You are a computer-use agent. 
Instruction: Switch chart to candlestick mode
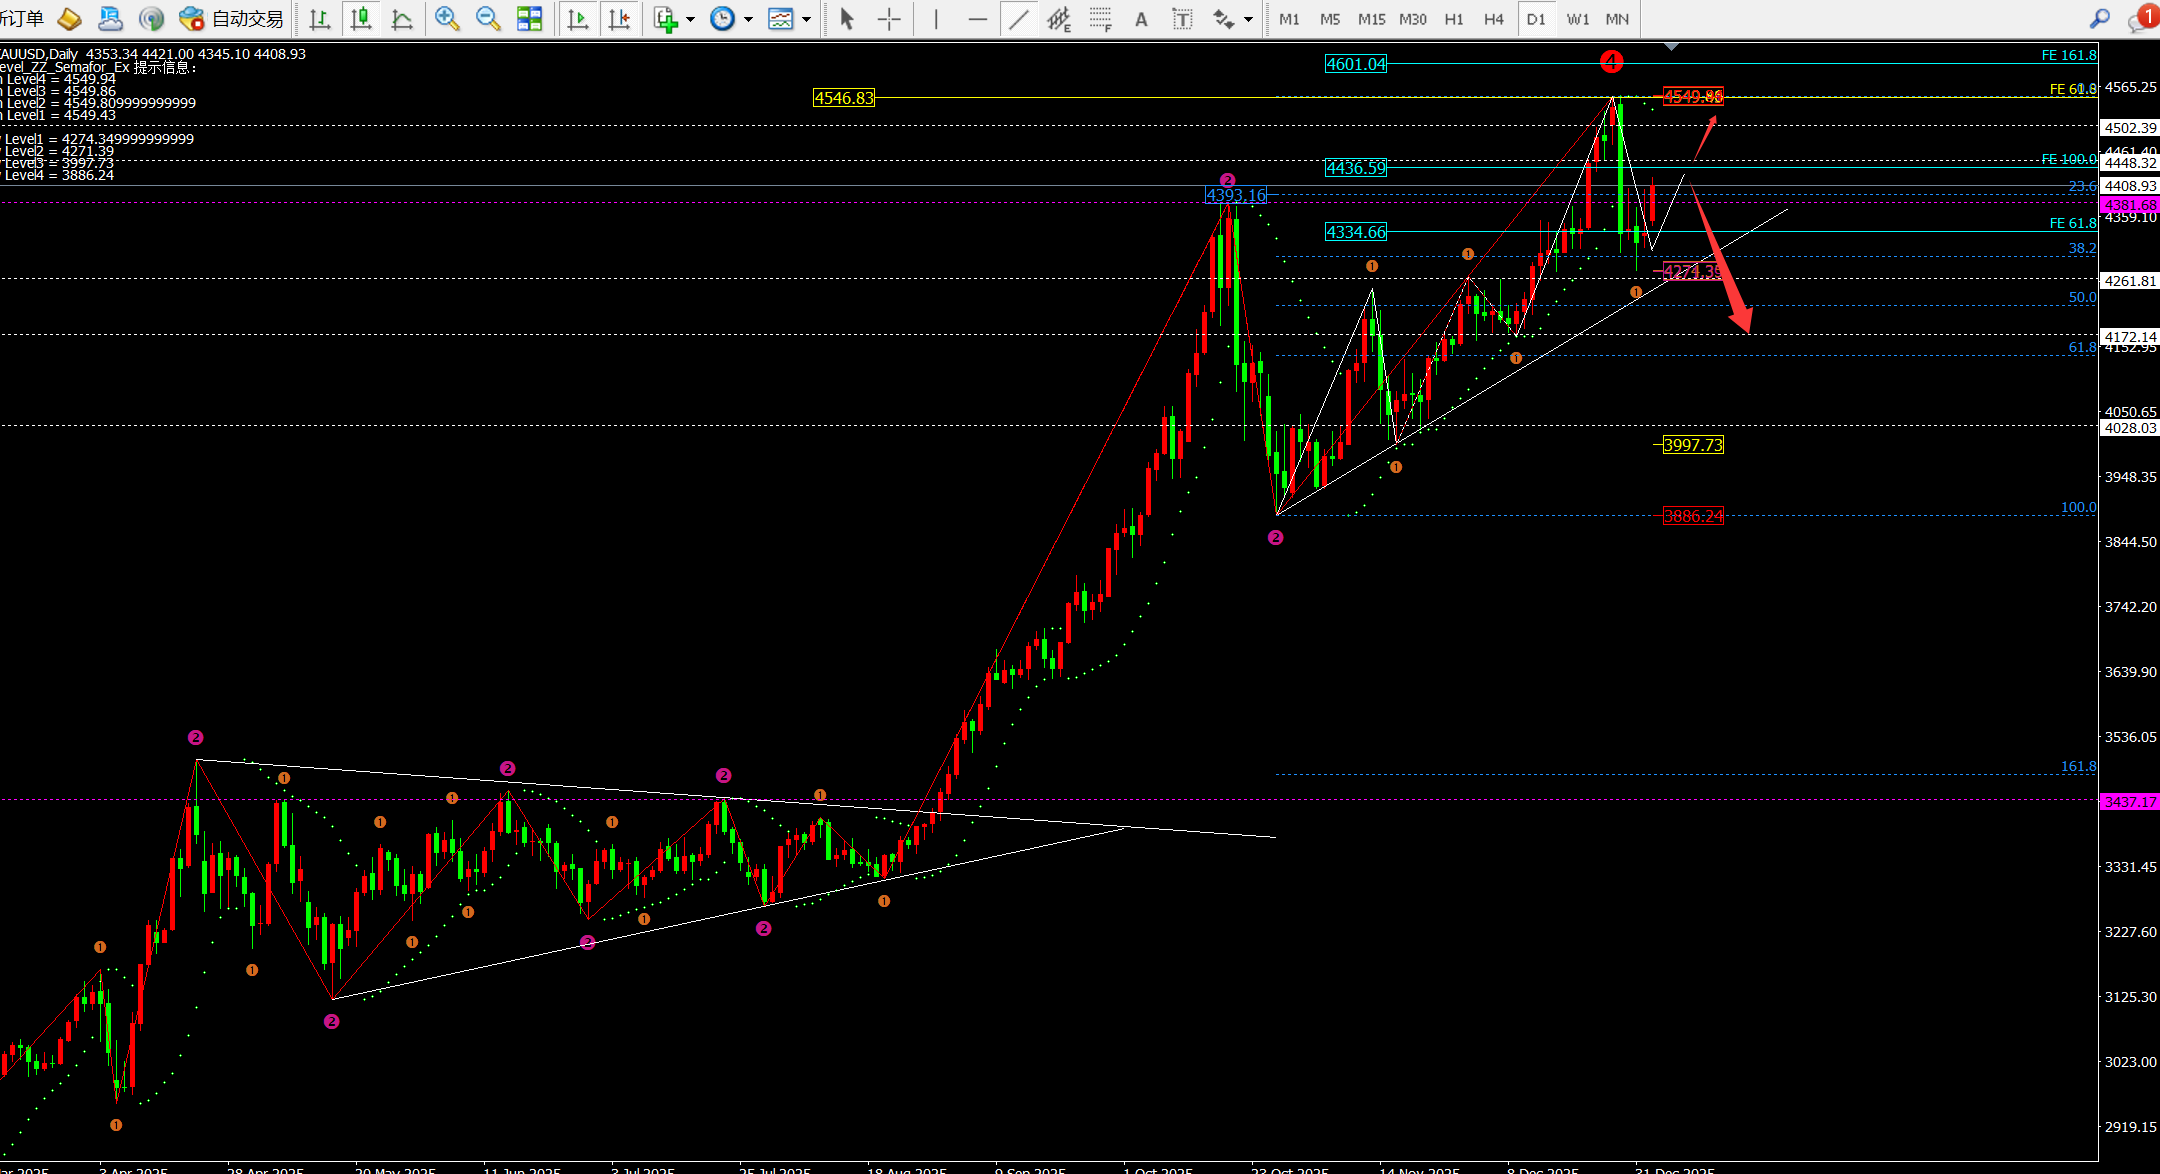coord(361,19)
